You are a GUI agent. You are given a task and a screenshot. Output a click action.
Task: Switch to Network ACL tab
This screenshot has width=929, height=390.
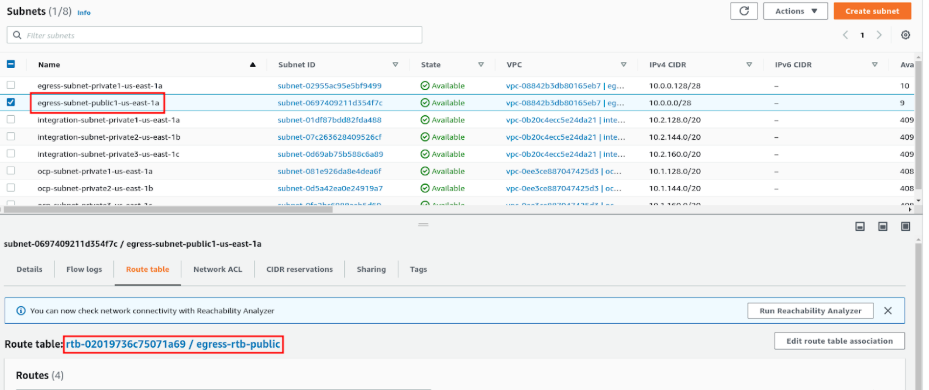[217, 269]
